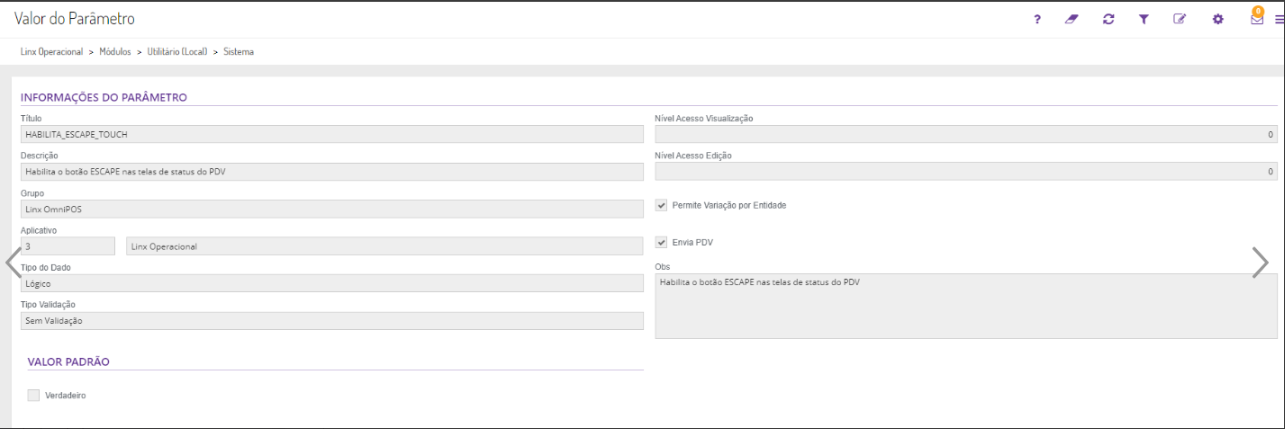Open the filter funnel icon
The image size is (1285, 429).
coord(1144,19)
